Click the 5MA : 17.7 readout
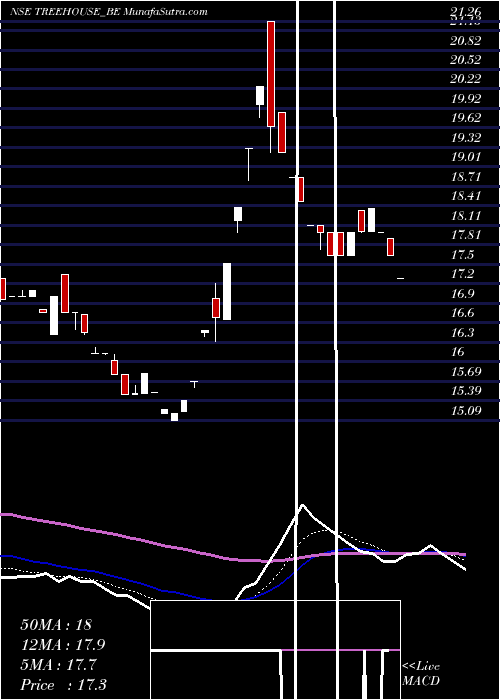Image resolution: width=500 pixels, height=700 pixels. pyautogui.click(x=58, y=665)
